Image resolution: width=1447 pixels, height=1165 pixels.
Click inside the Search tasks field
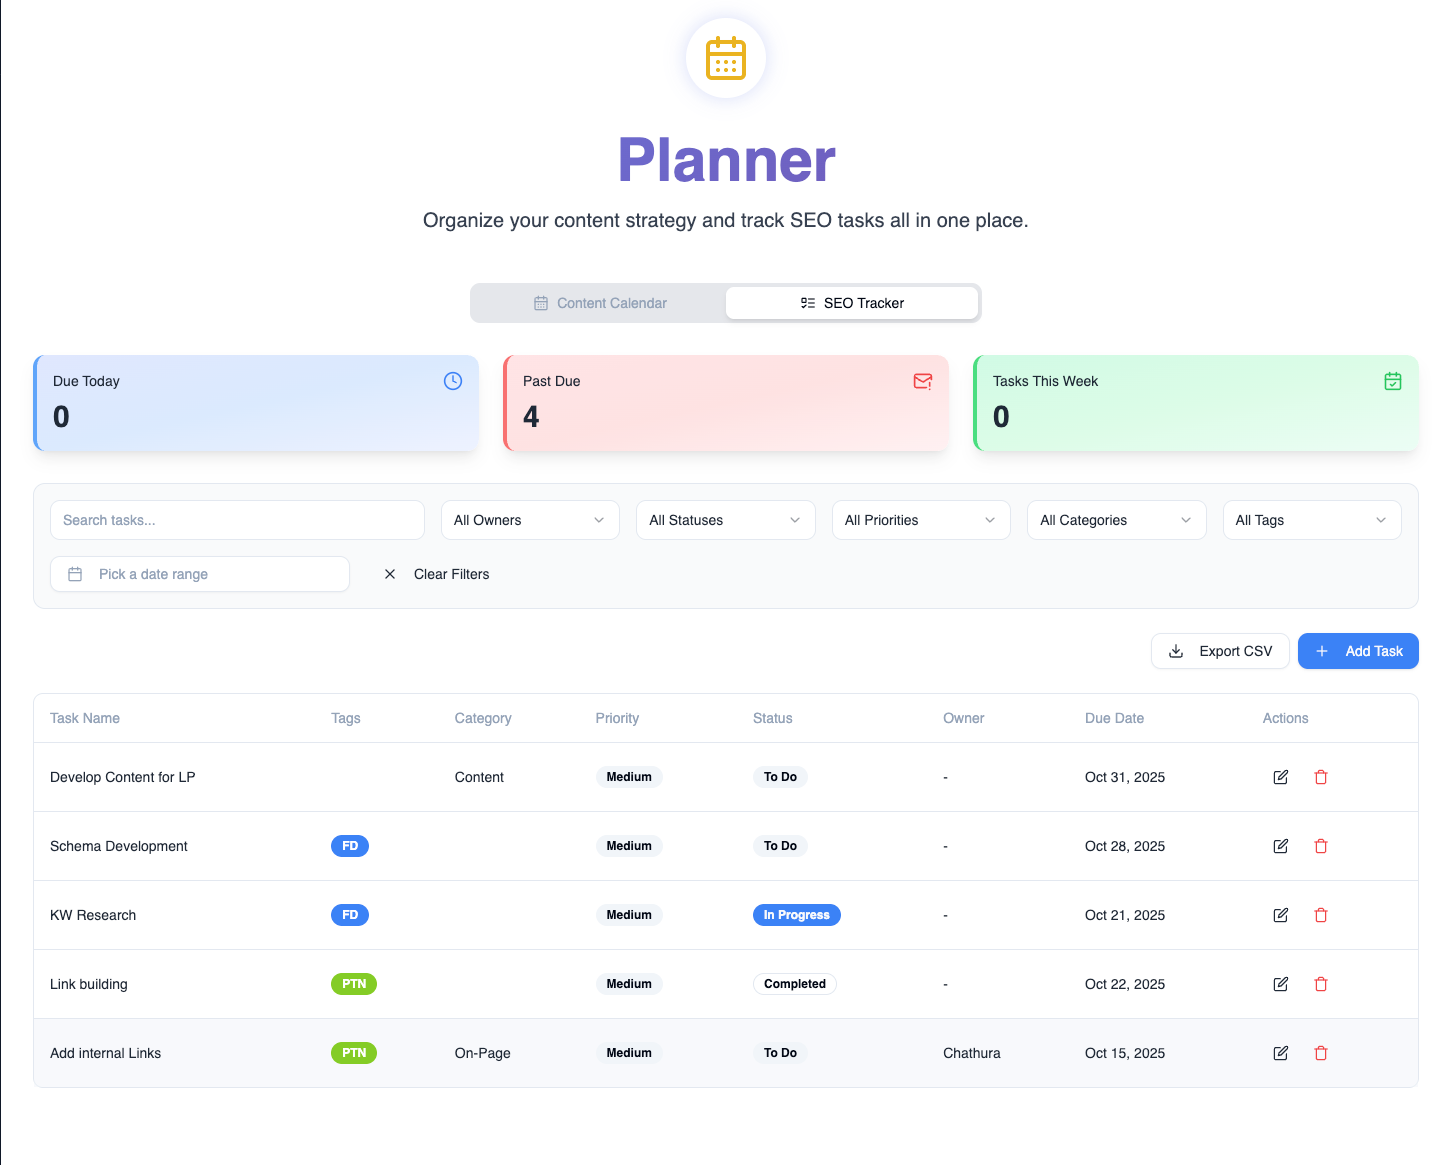[237, 520]
